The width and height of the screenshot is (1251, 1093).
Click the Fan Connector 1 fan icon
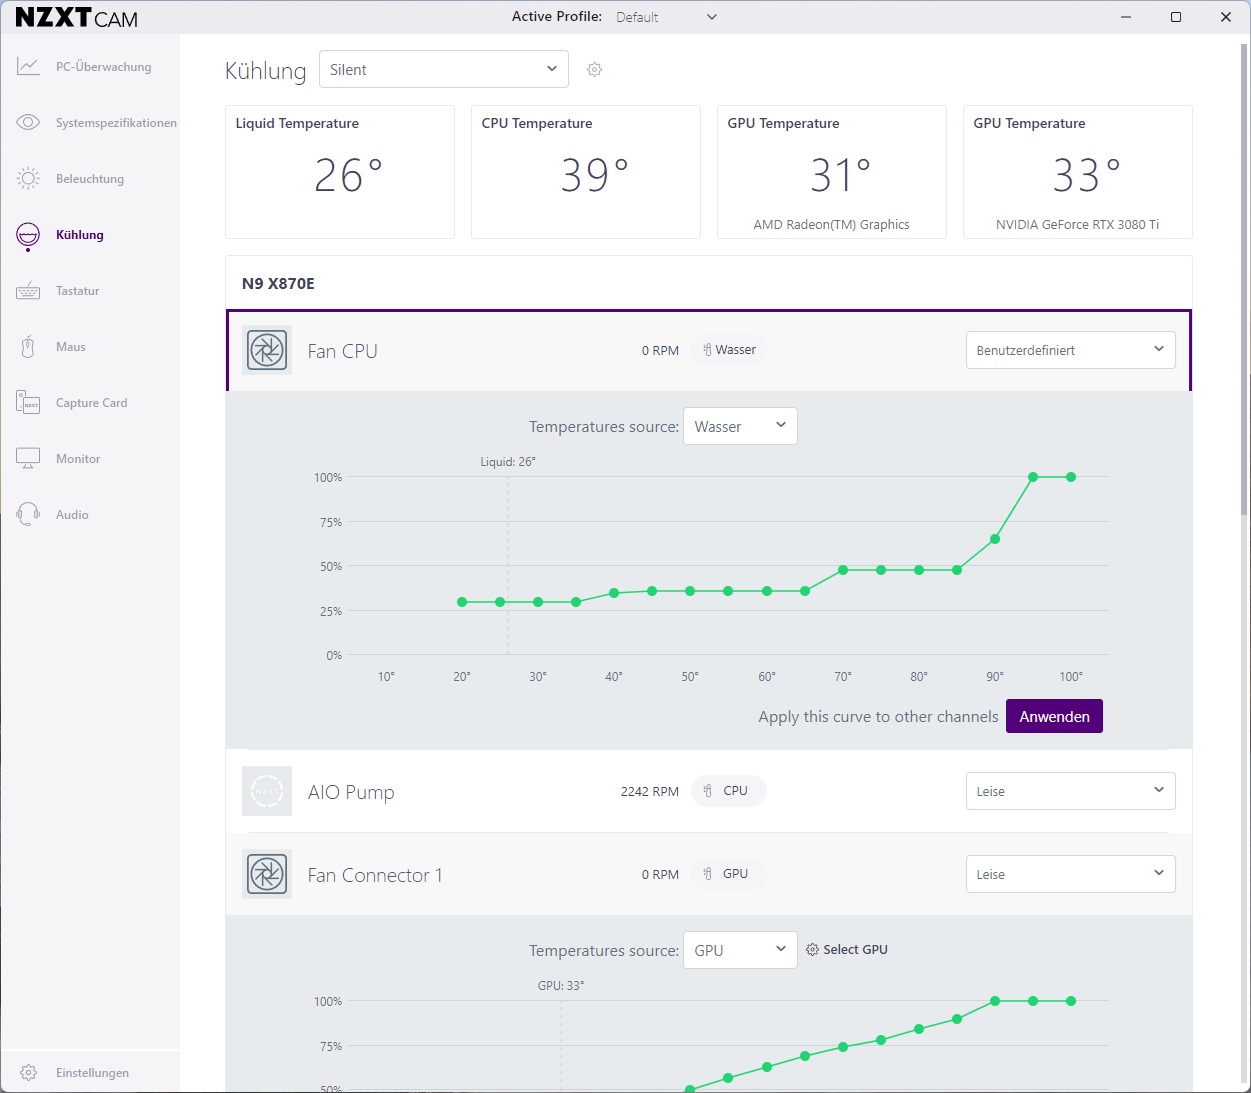267,875
